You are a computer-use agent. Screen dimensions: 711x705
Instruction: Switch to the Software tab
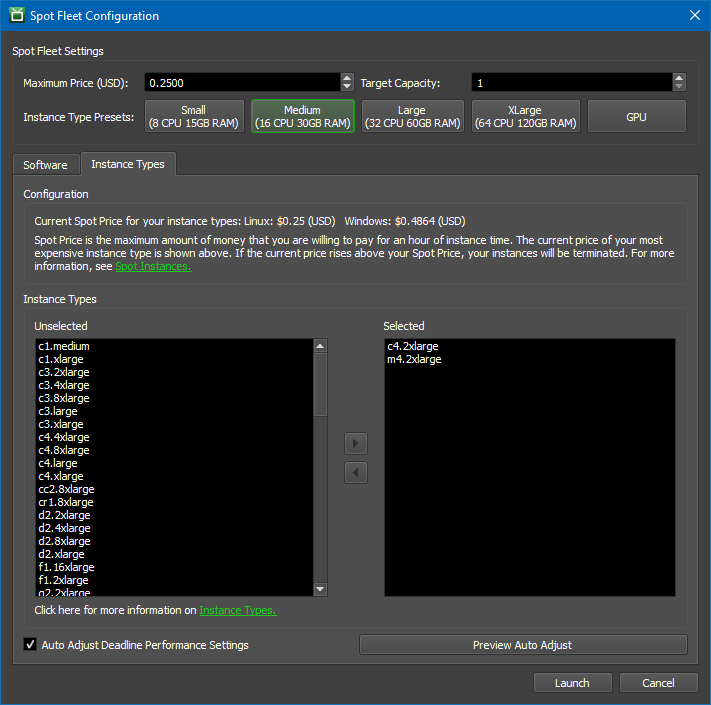pyautogui.click(x=45, y=165)
